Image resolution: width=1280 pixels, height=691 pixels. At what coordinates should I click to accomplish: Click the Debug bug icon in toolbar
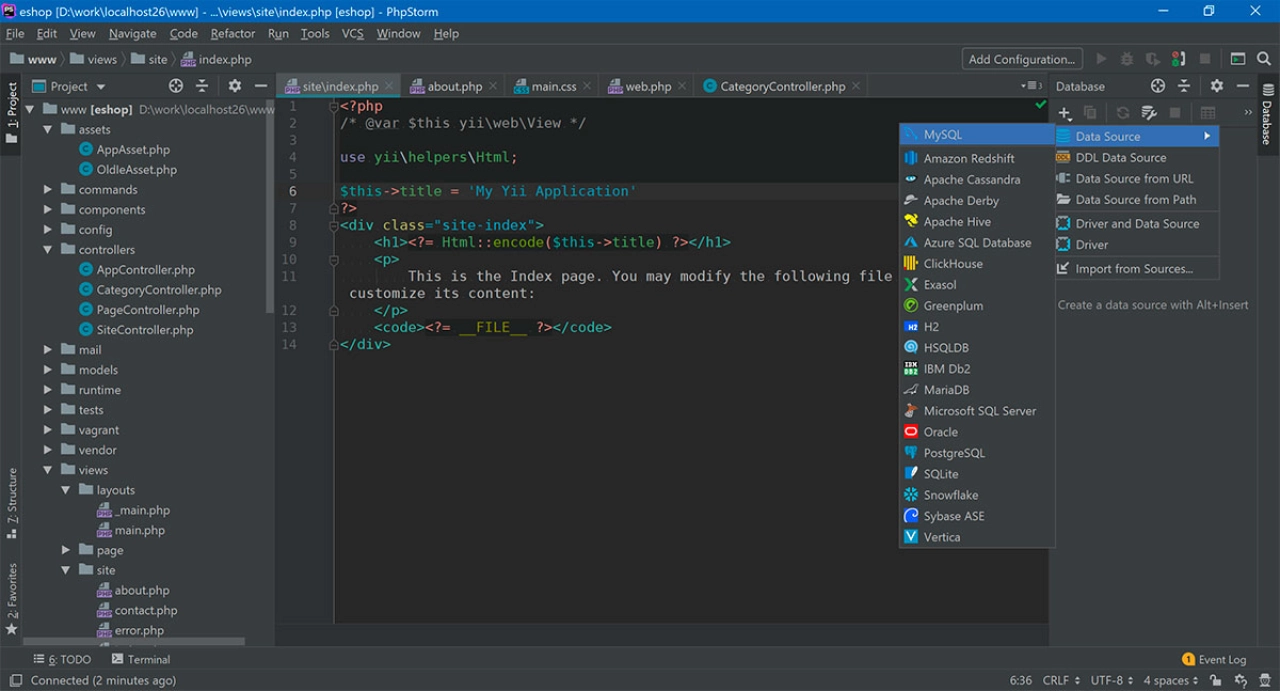[x=1128, y=59]
